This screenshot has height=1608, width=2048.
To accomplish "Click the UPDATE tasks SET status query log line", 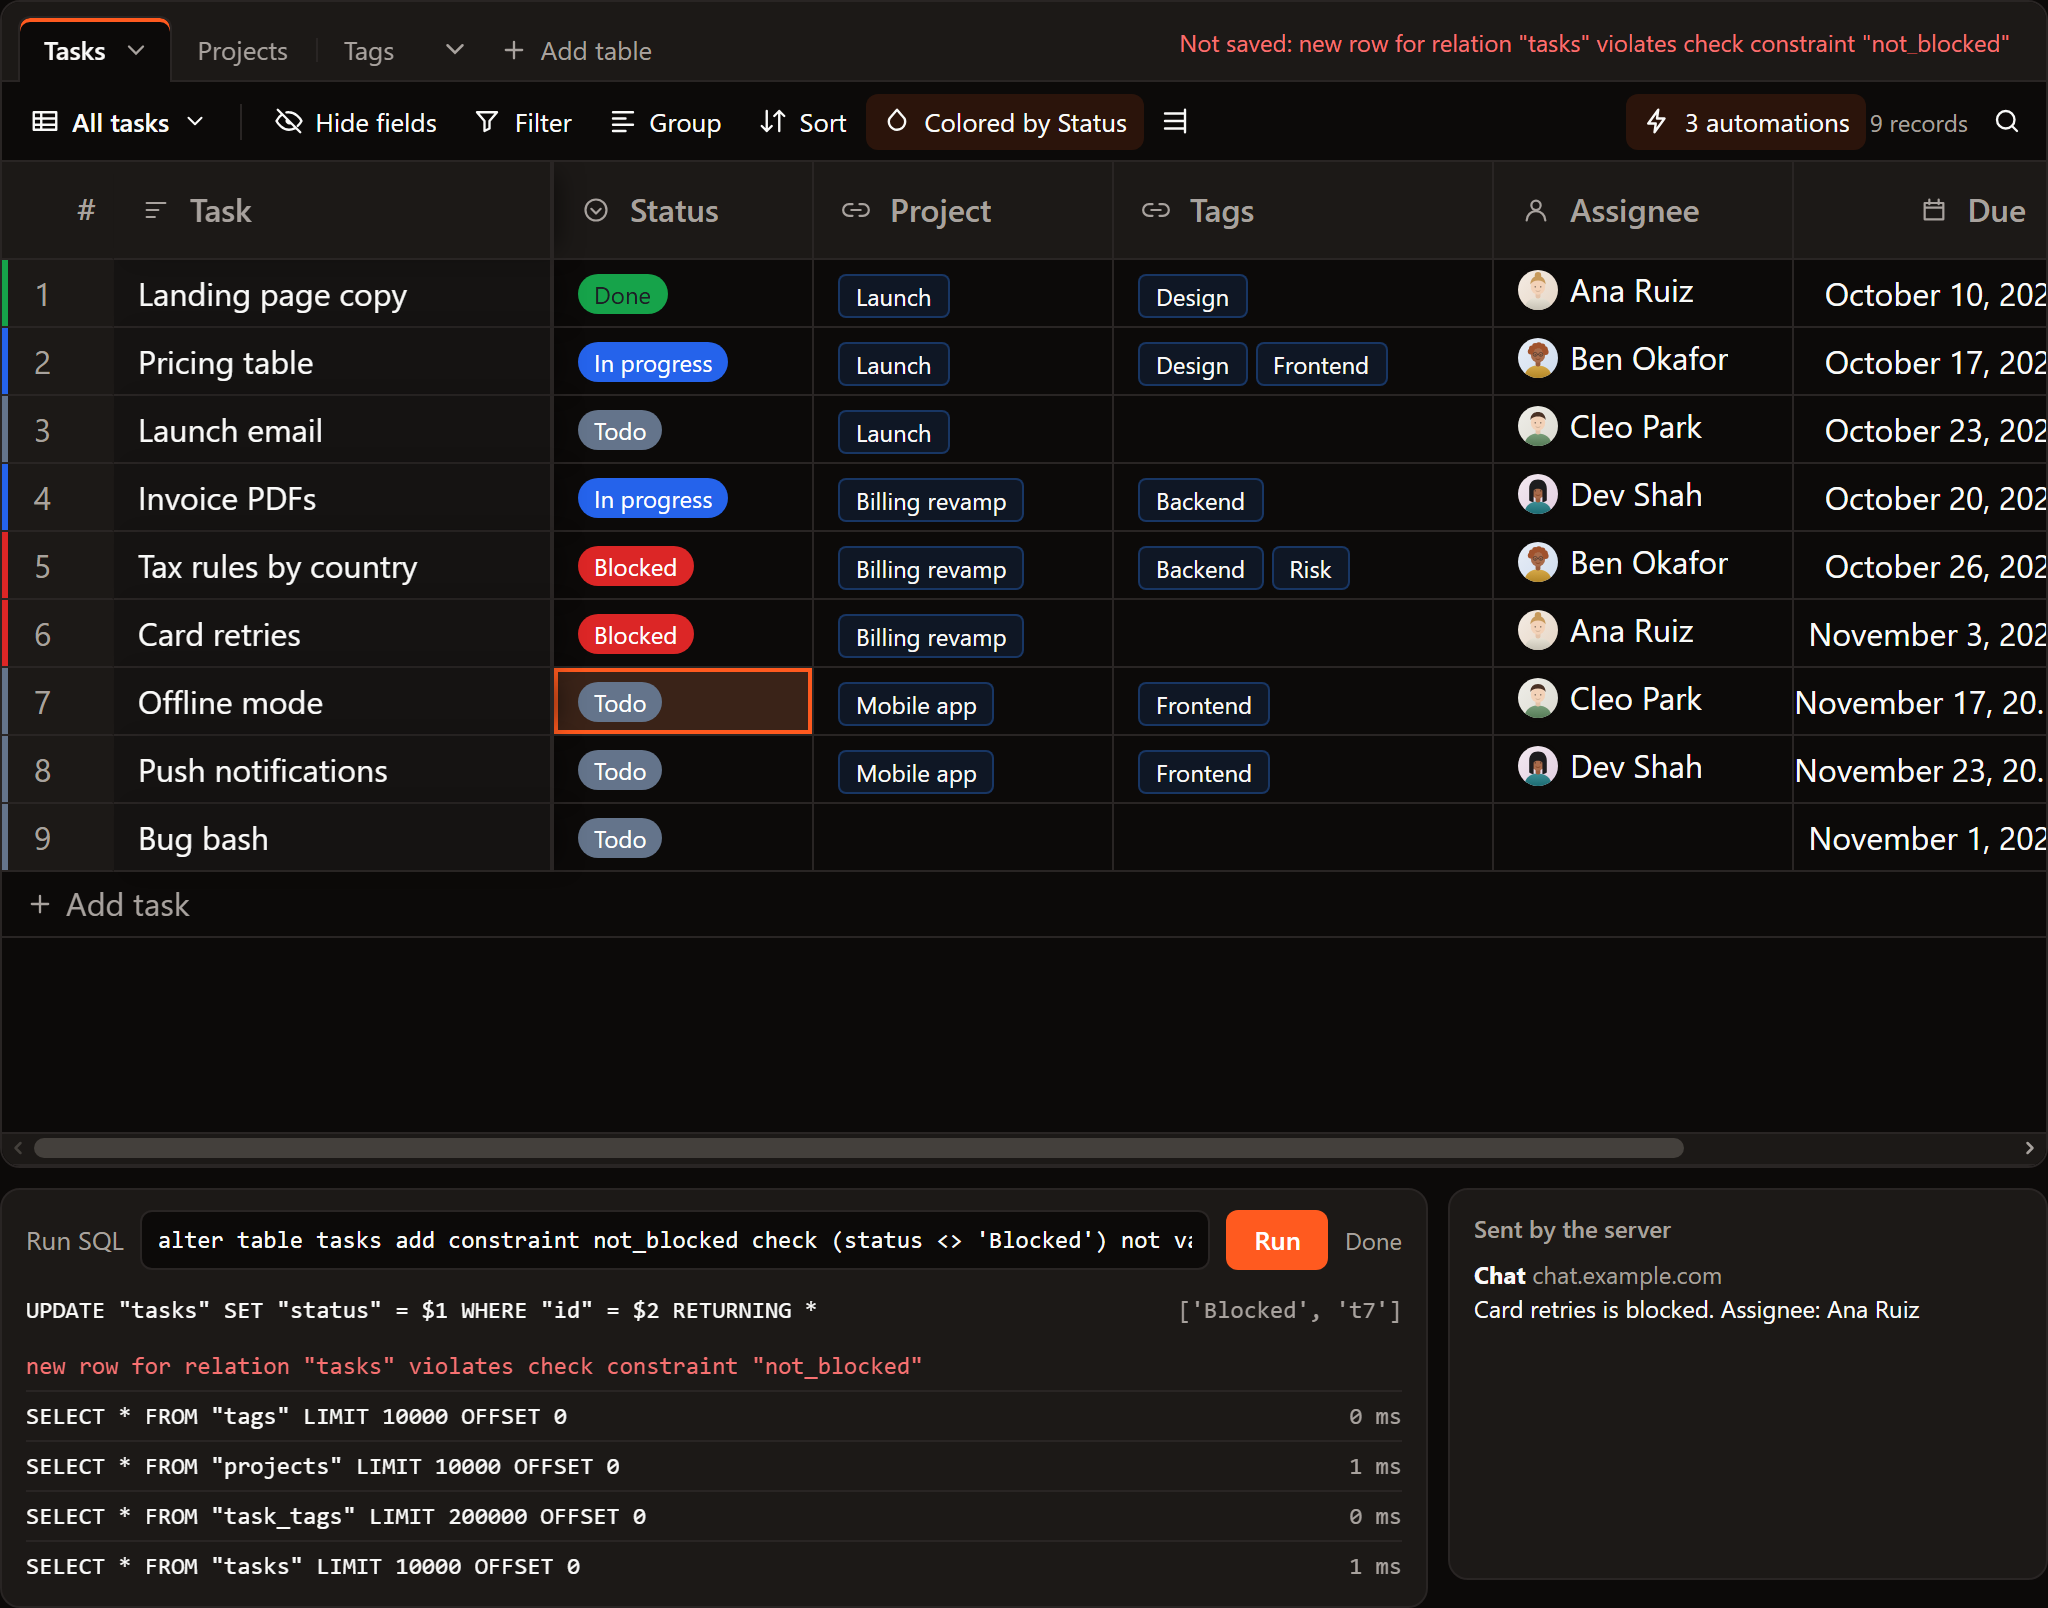I will coord(421,1310).
